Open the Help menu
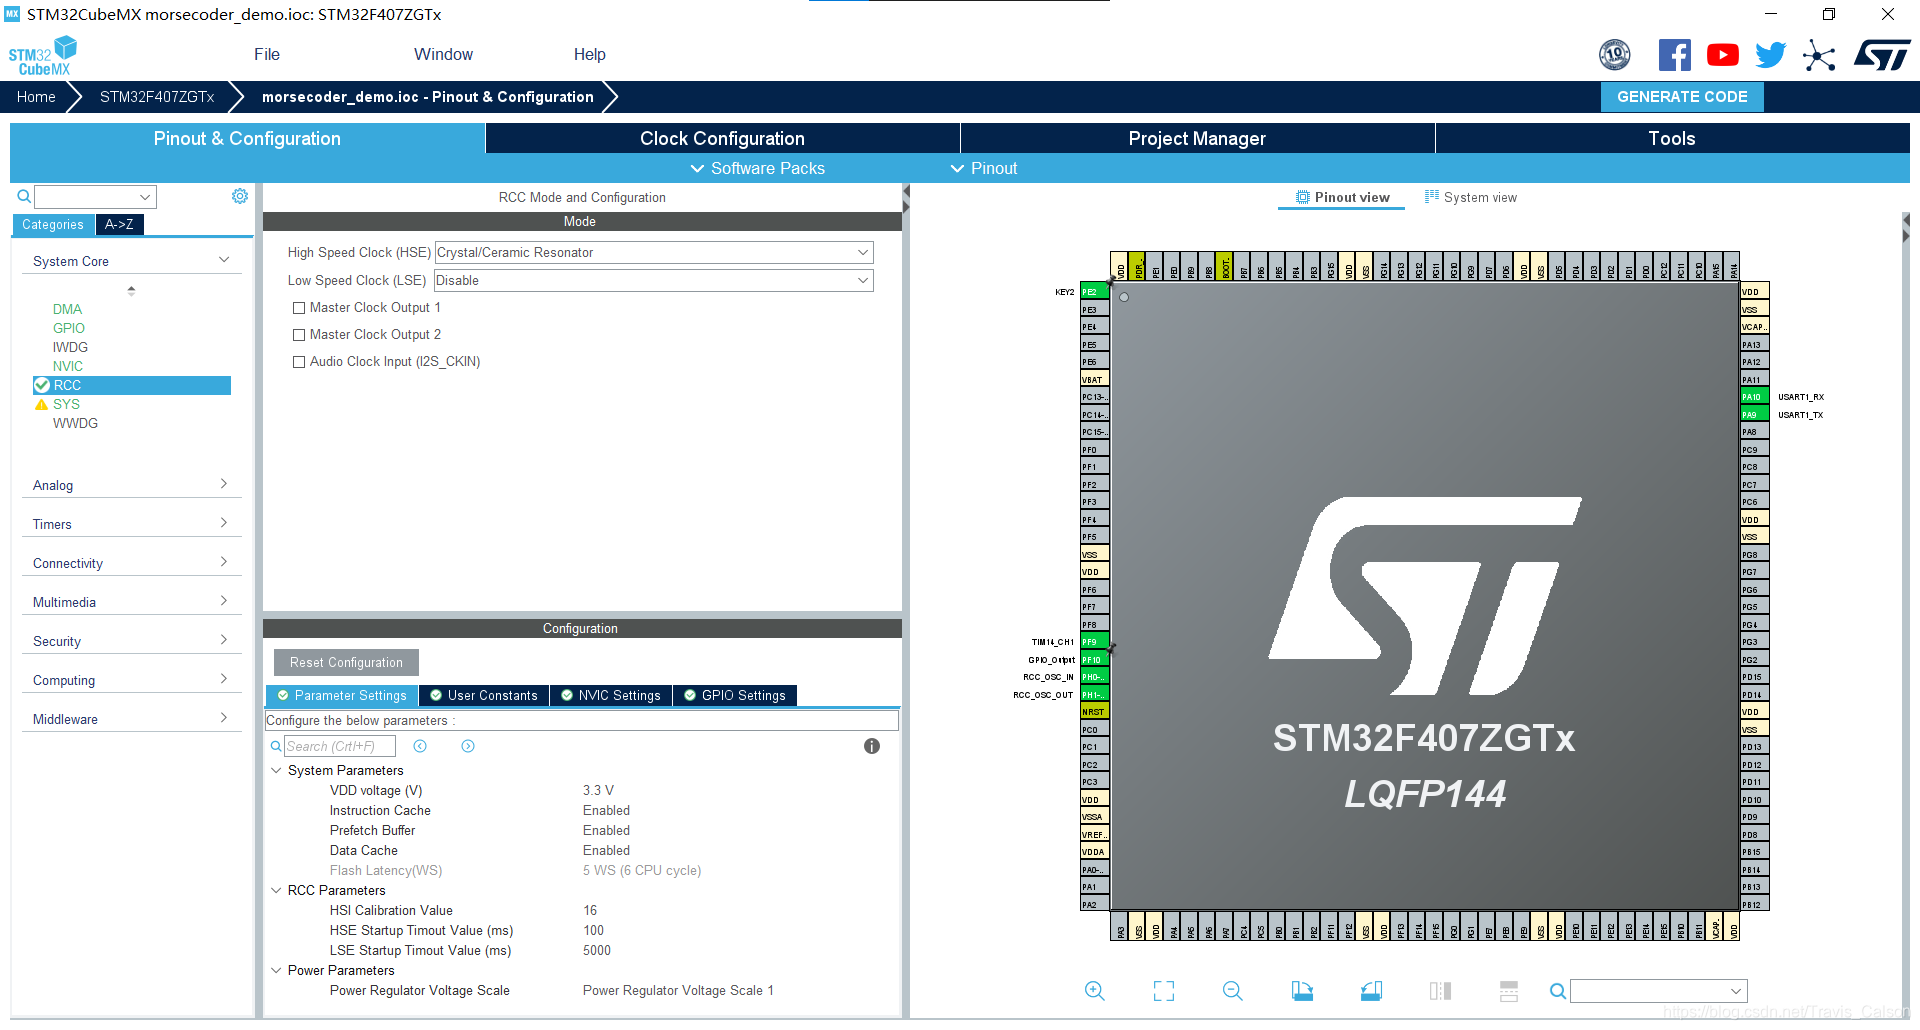This screenshot has height=1030, width=1920. [590, 55]
